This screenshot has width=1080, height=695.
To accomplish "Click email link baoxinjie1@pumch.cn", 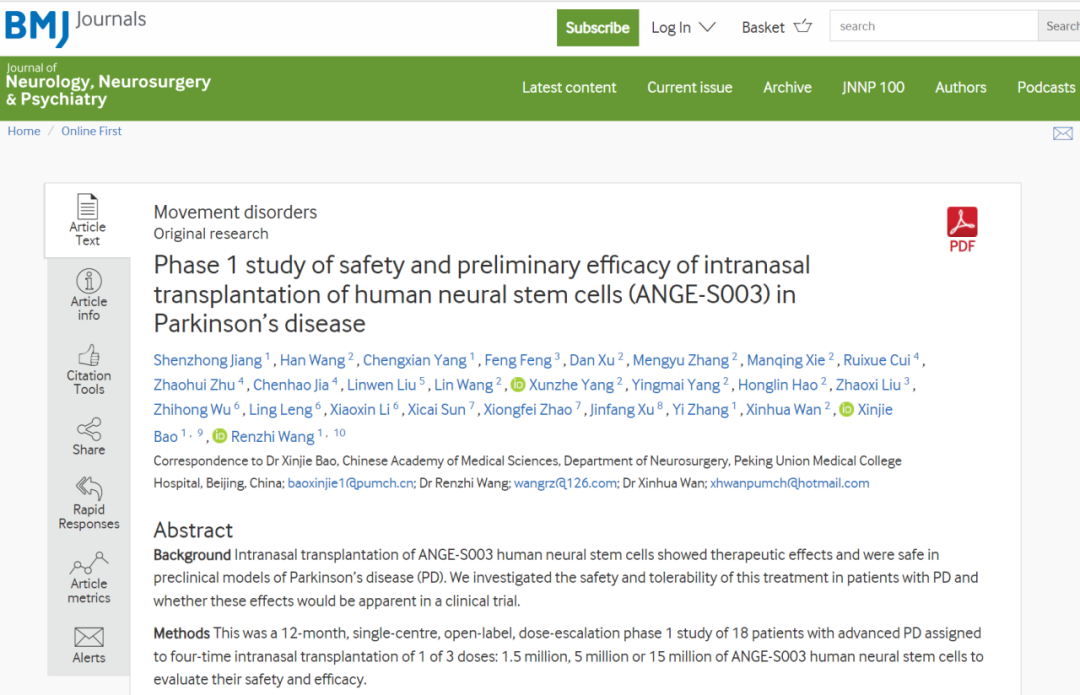I will click(x=350, y=483).
